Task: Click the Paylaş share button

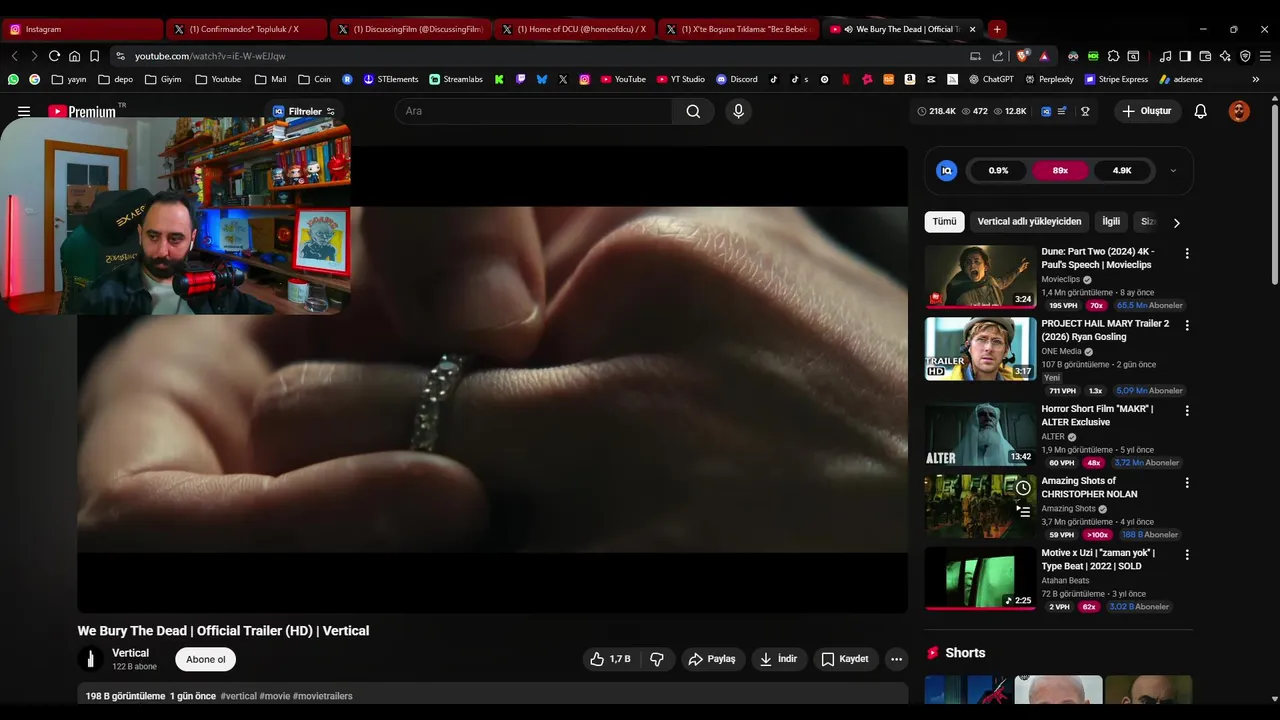Action: 713,659
